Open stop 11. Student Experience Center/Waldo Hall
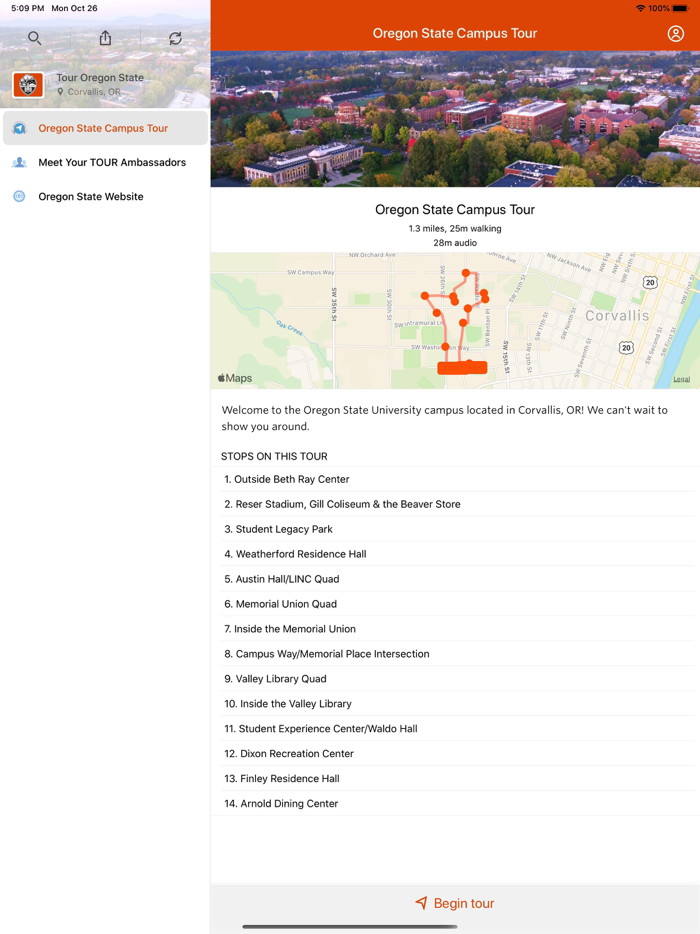Screen dimensions: 700x934 tap(458, 728)
